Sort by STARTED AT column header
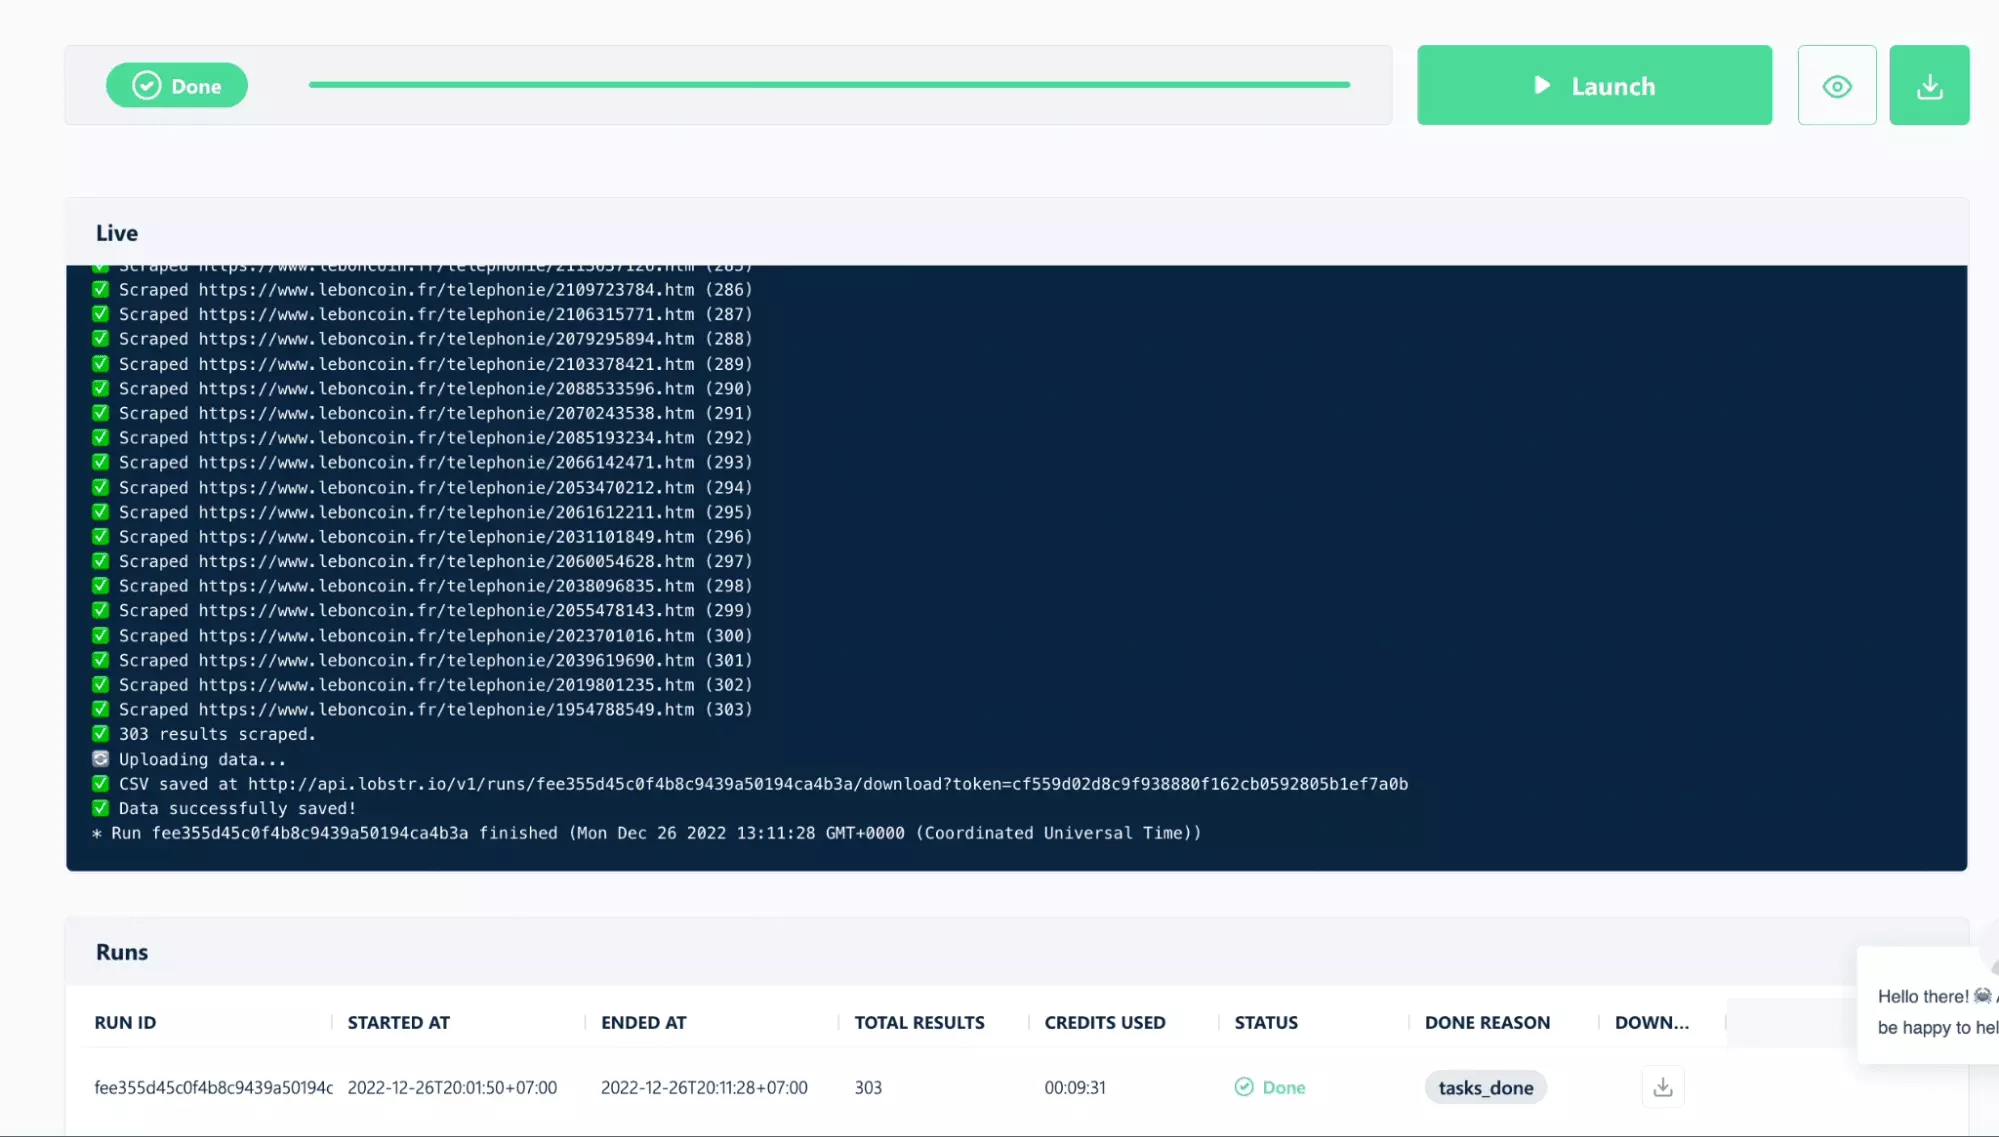1999x1137 pixels. (398, 1023)
